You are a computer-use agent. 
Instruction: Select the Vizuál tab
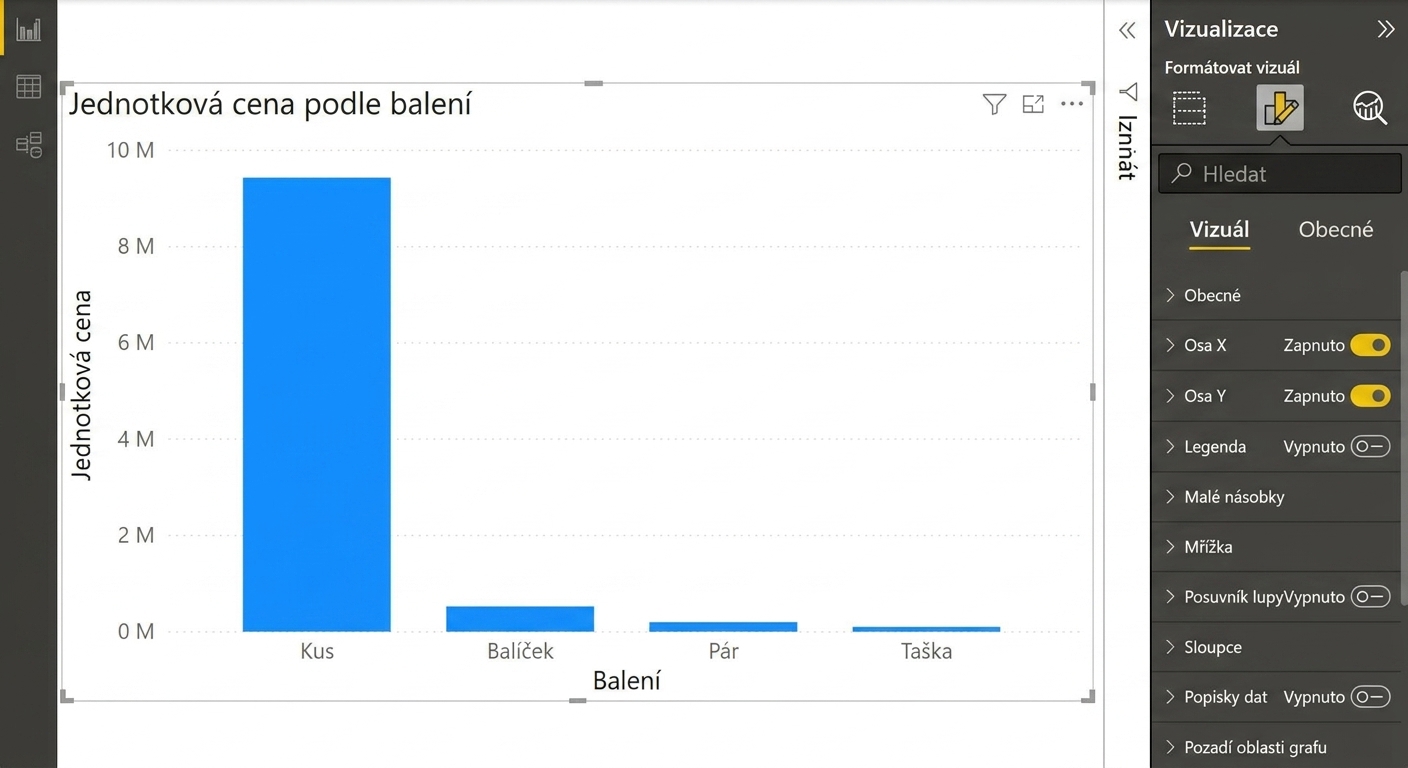pyautogui.click(x=1219, y=229)
